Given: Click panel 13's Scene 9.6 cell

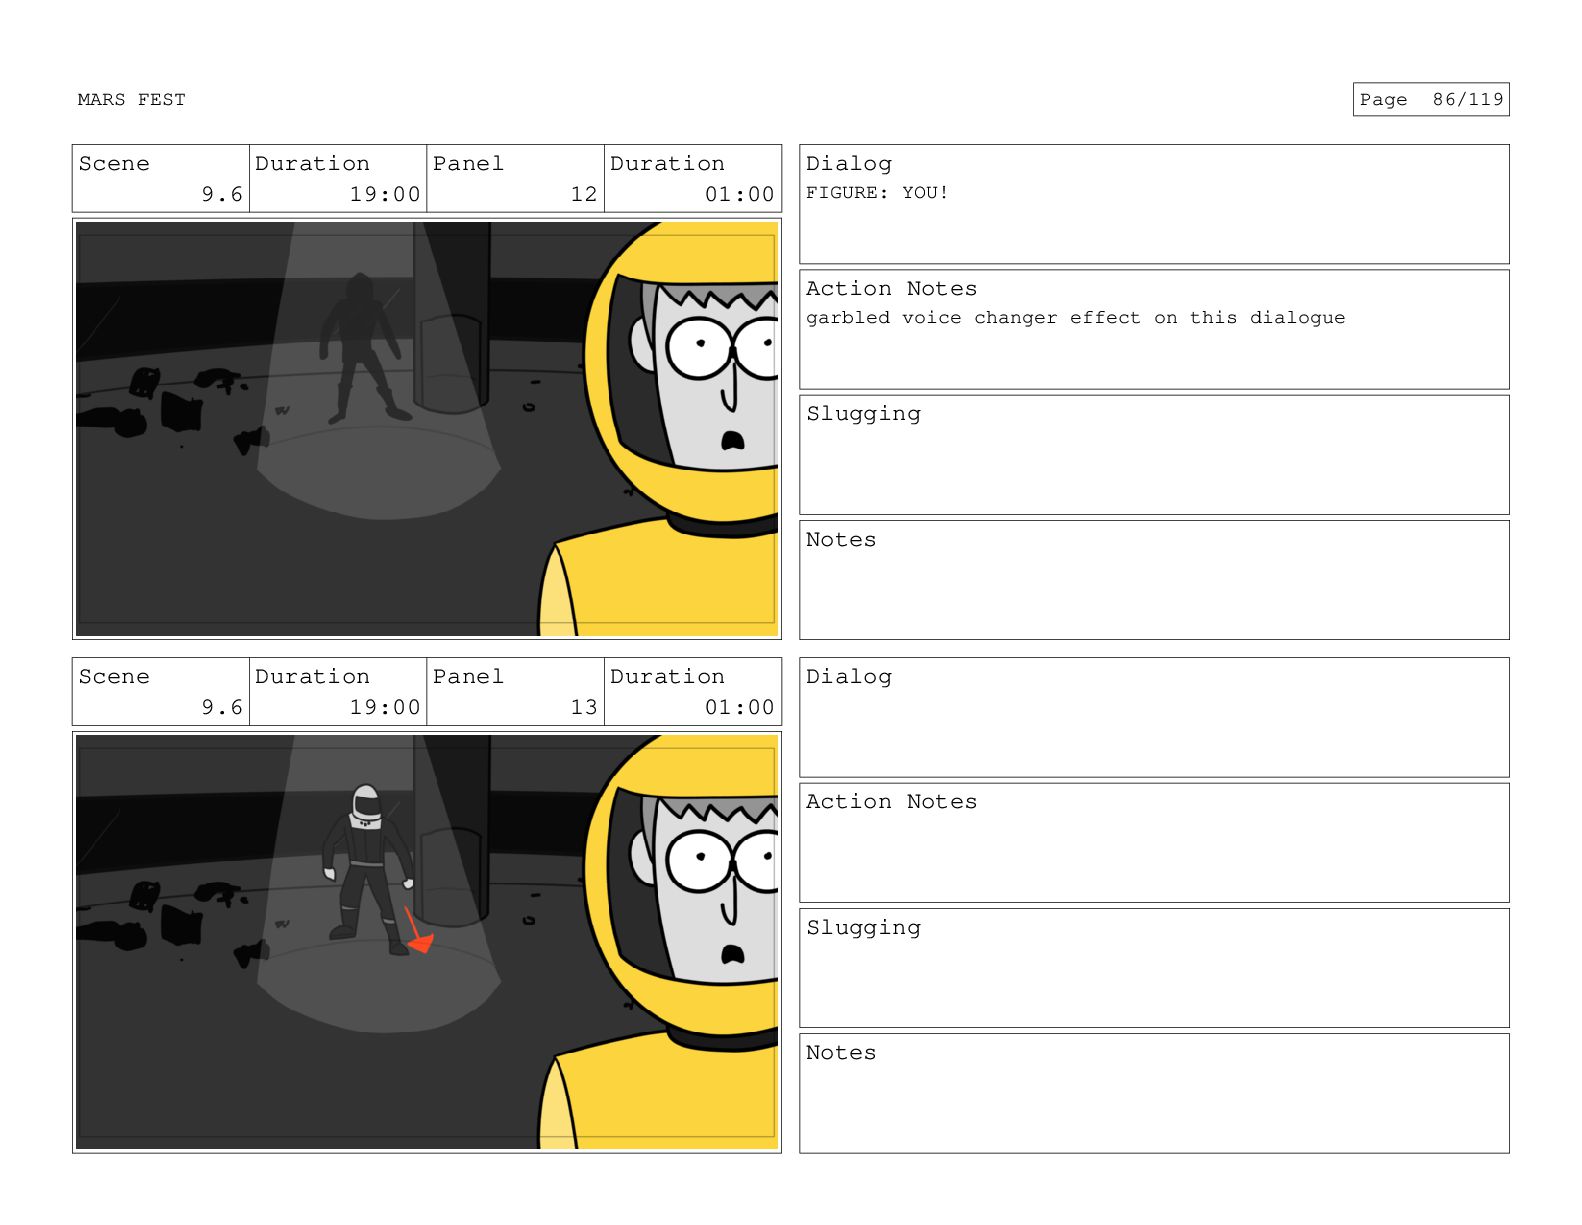Looking at the screenshot, I should [161, 691].
